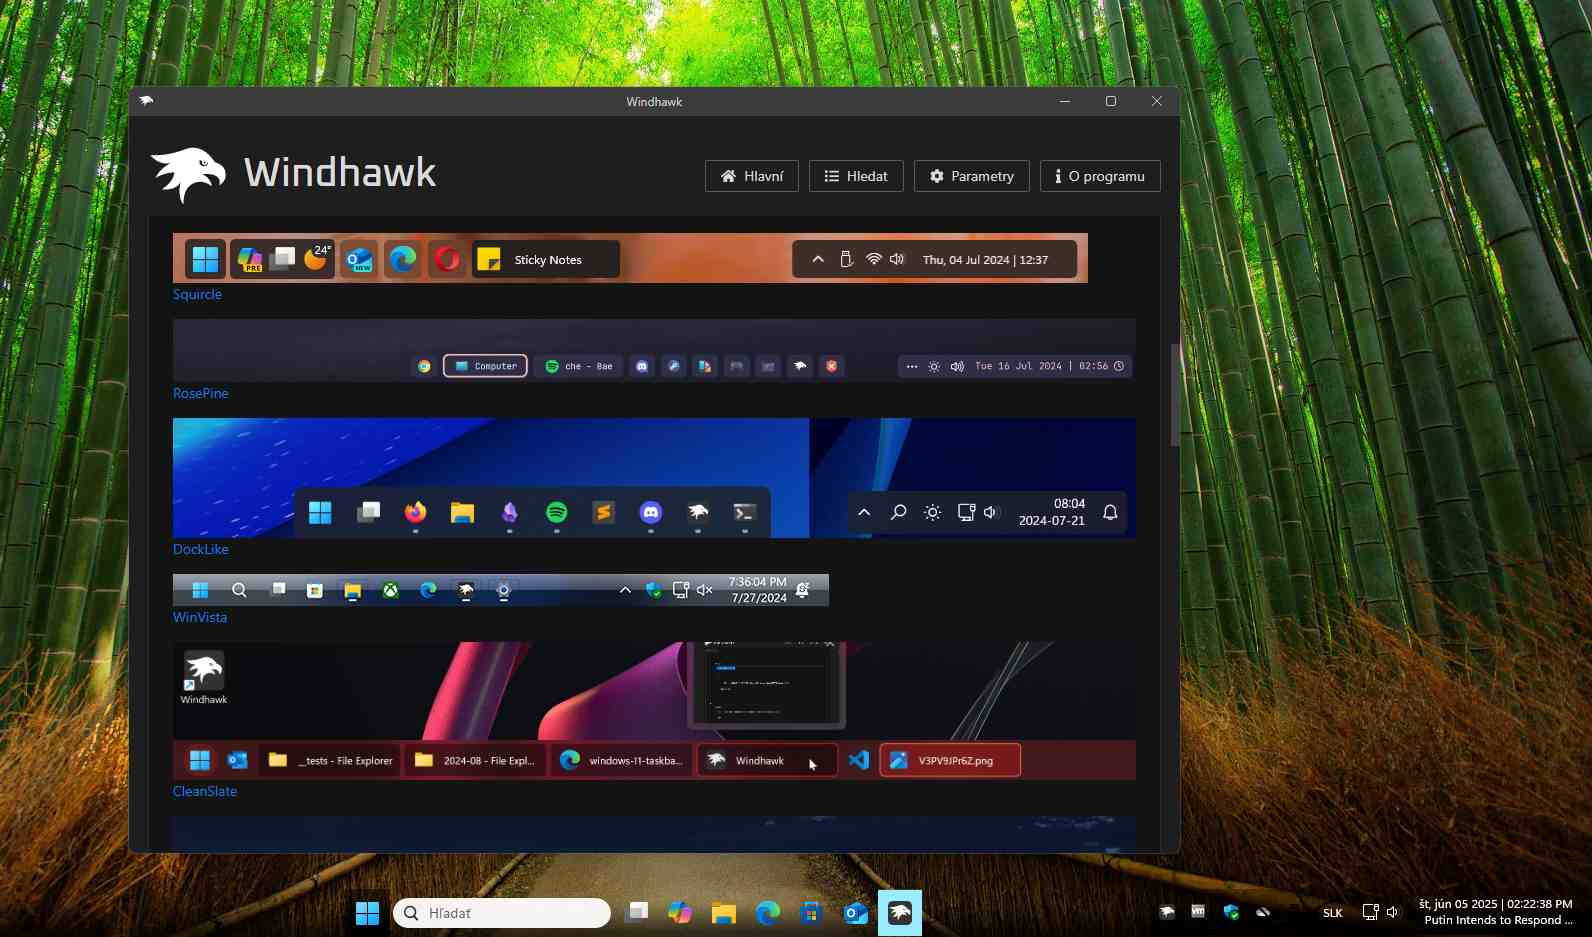Click the Hľadať taskbar search box

(x=502, y=913)
